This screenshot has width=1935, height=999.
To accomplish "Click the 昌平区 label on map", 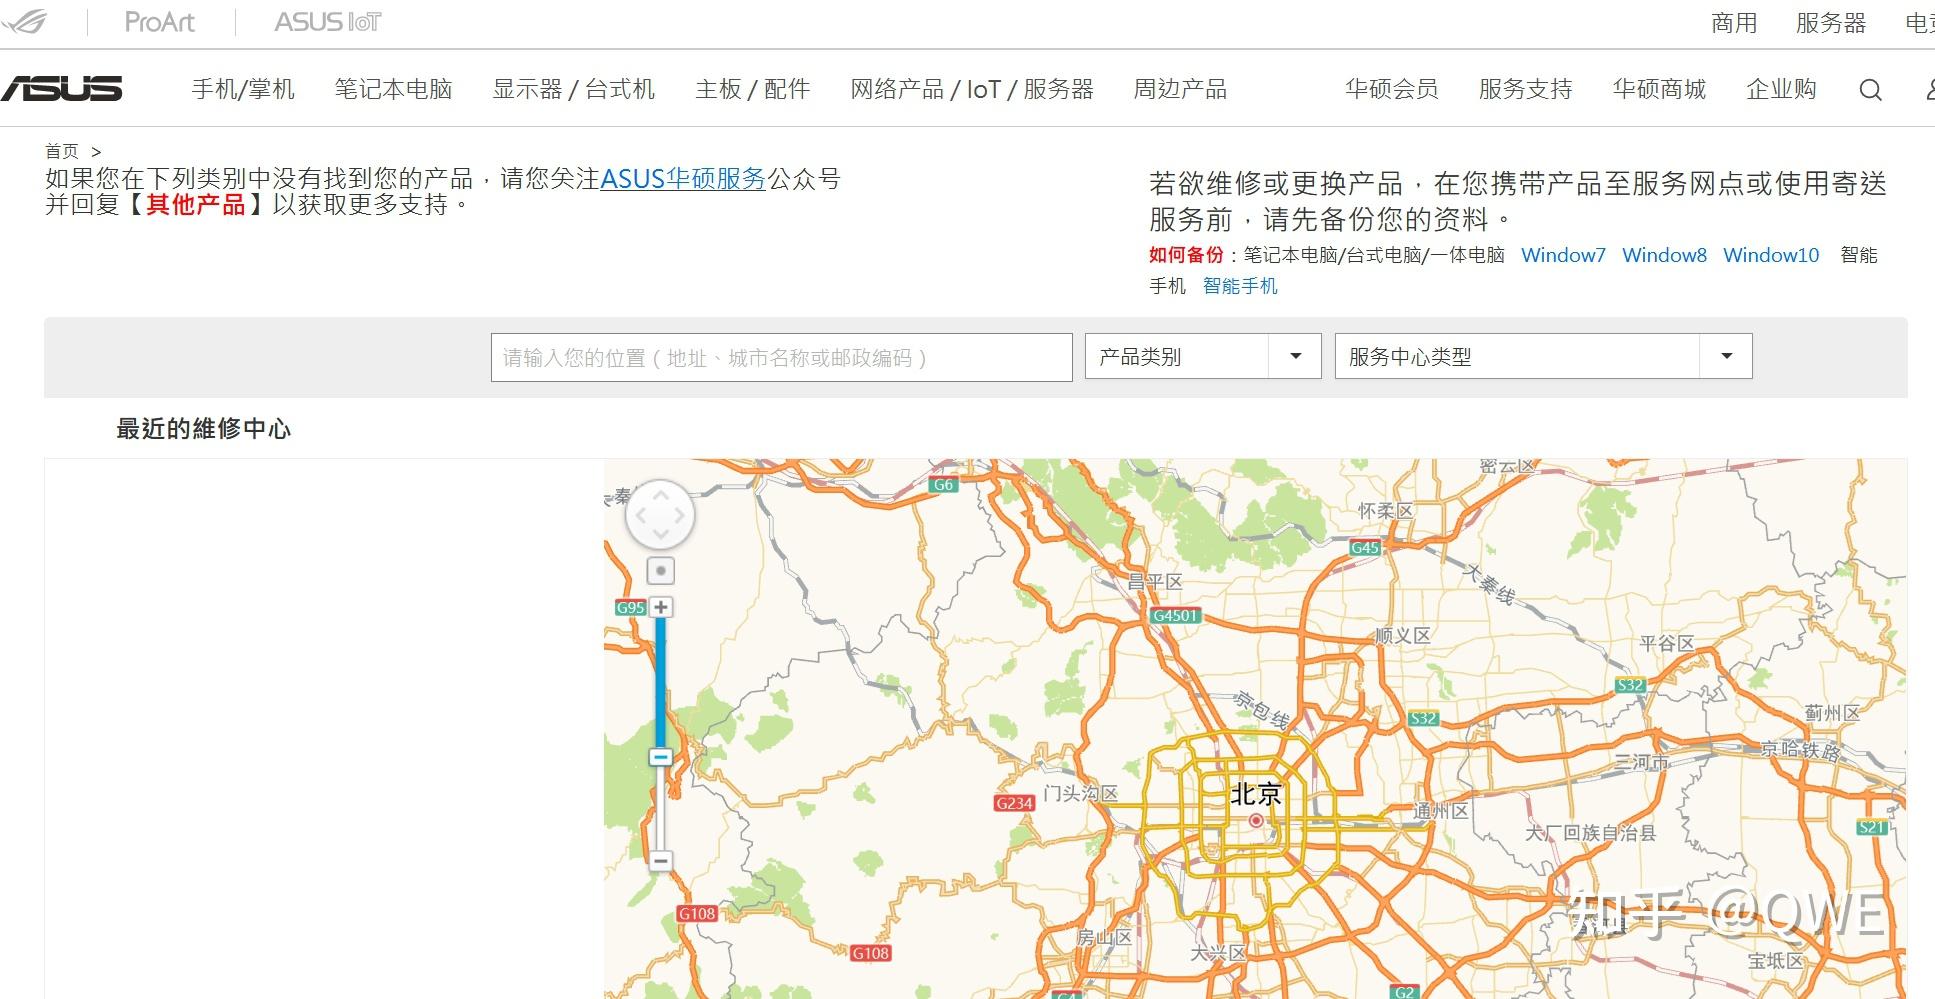I will pyautogui.click(x=1155, y=582).
